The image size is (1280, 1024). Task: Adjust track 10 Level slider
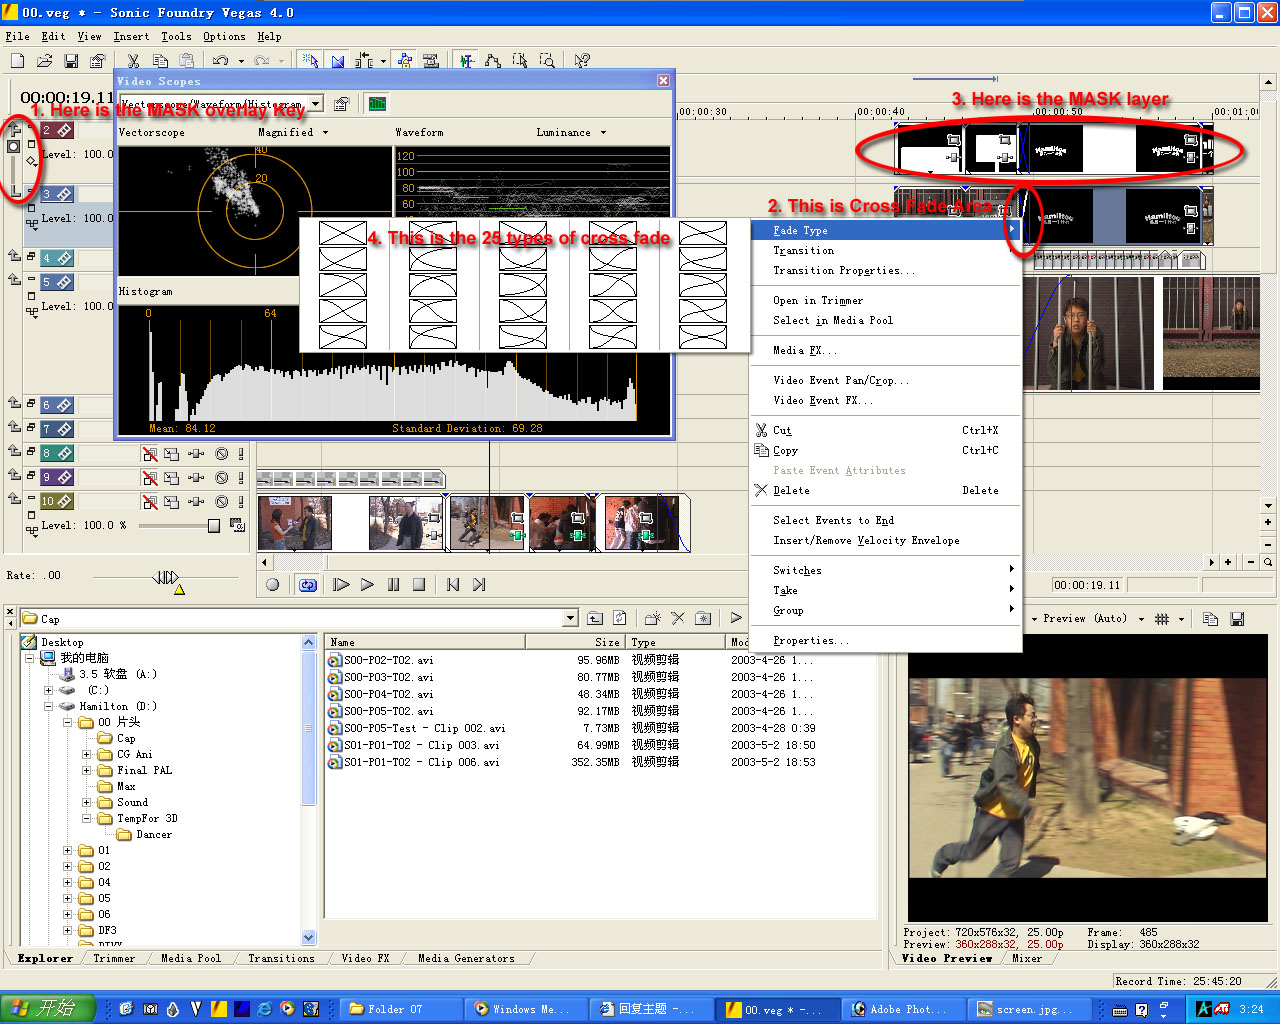(213, 525)
